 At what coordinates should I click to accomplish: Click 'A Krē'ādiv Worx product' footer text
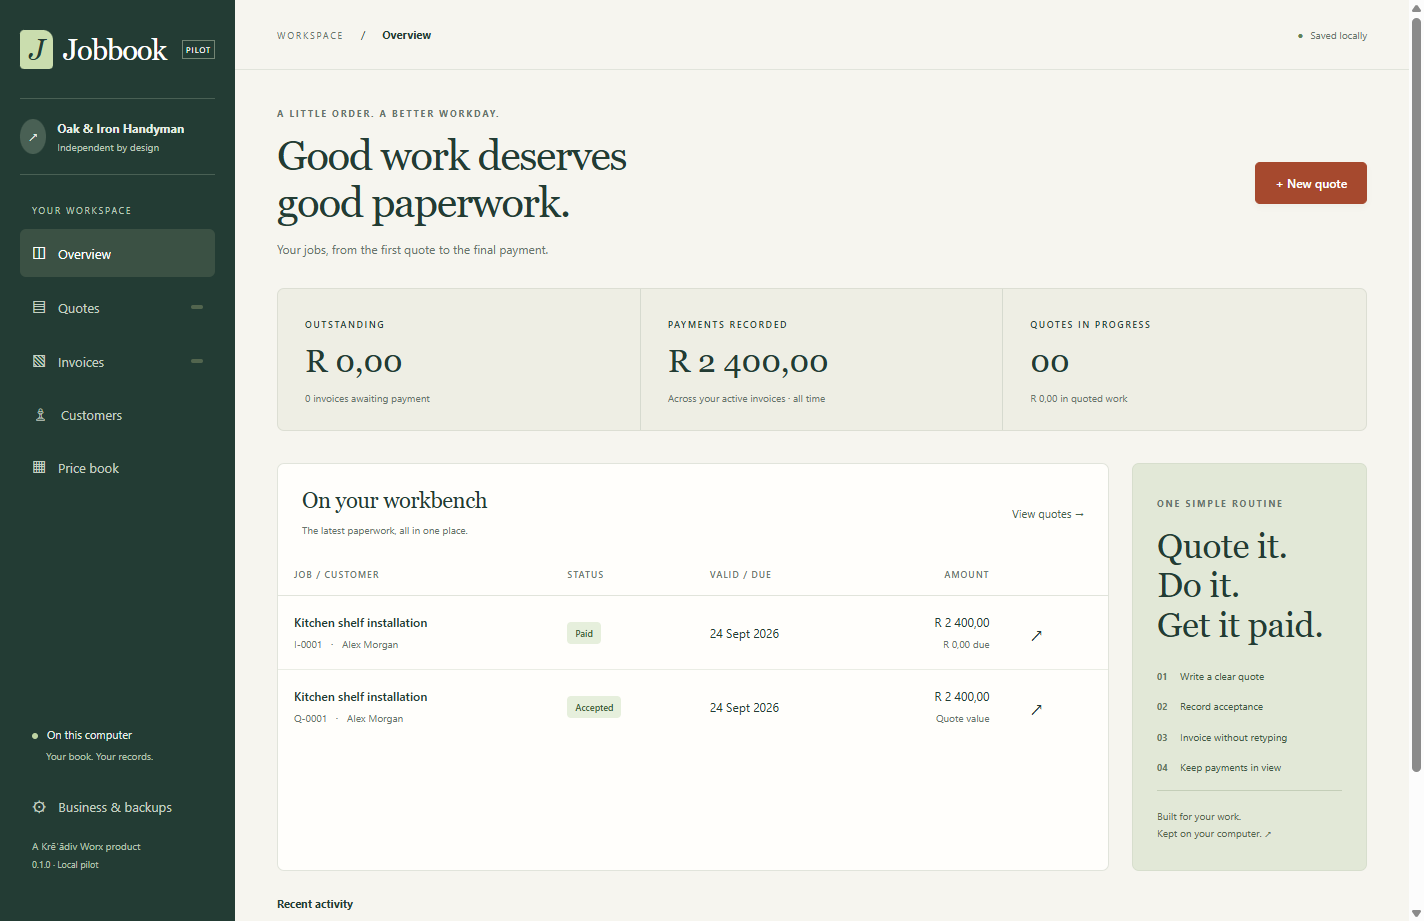(86, 847)
